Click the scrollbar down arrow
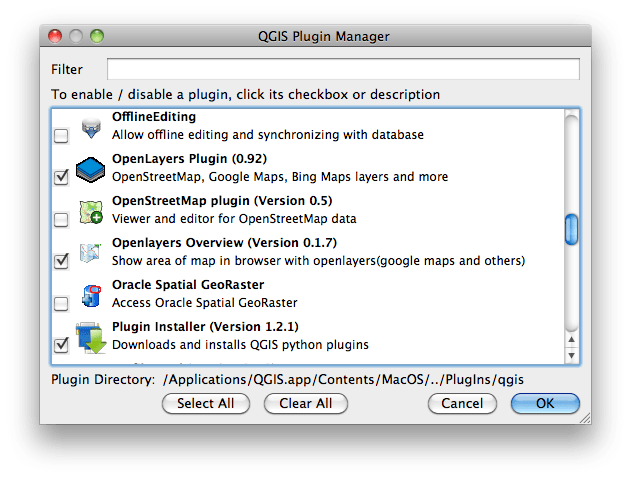This screenshot has width=631, height=479. pyautogui.click(x=571, y=355)
